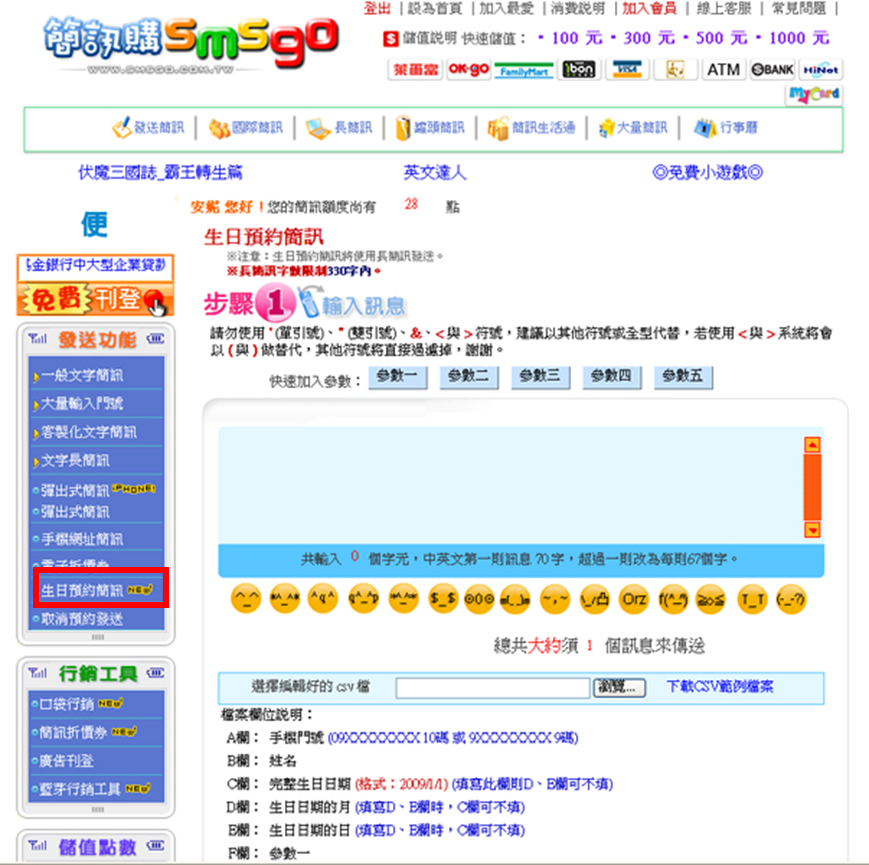Viewport: 869px width, 865px height.
Task: Click the CSV file path input field
Action: 490,688
